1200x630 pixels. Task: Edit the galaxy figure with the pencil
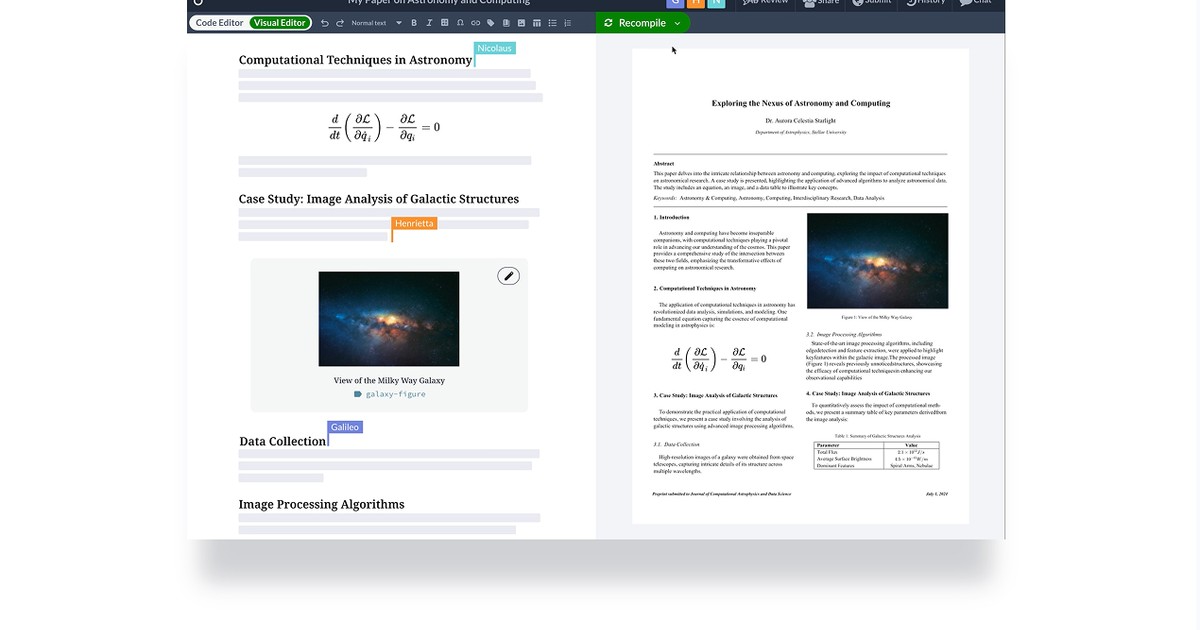pyautogui.click(x=509, y=276)
